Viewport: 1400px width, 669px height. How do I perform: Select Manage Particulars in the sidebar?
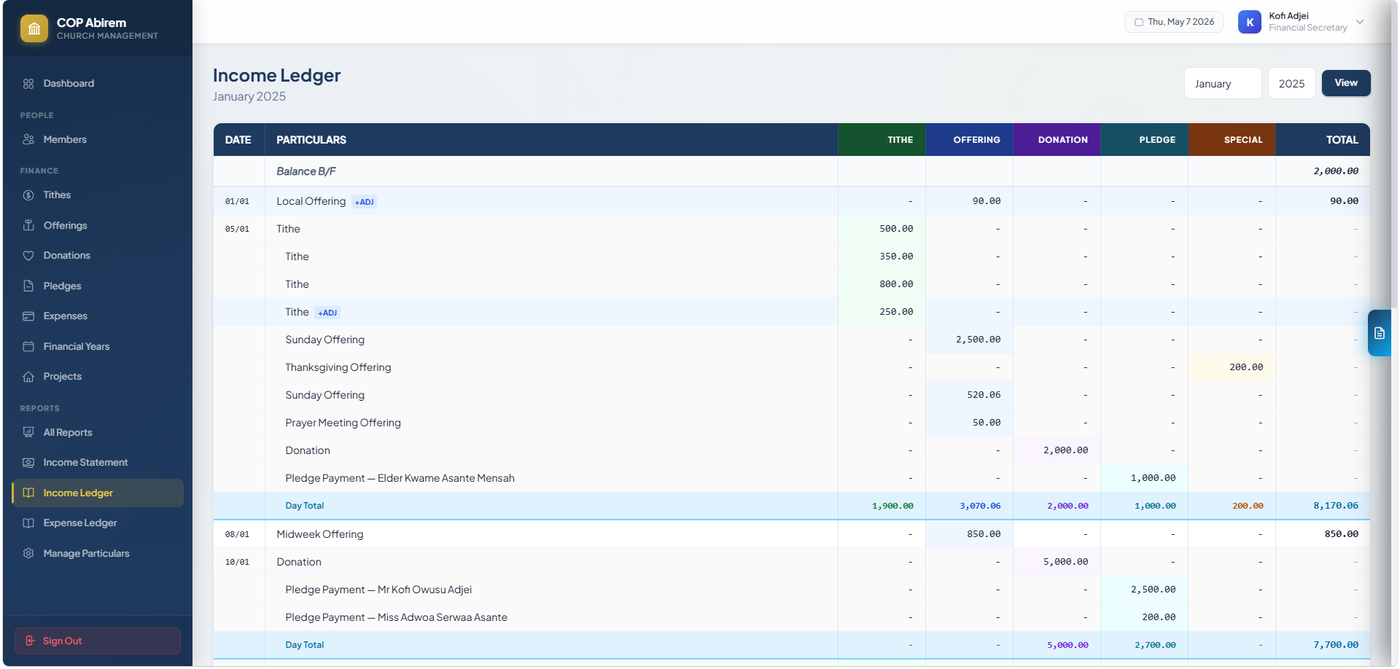tap(98, 554)
